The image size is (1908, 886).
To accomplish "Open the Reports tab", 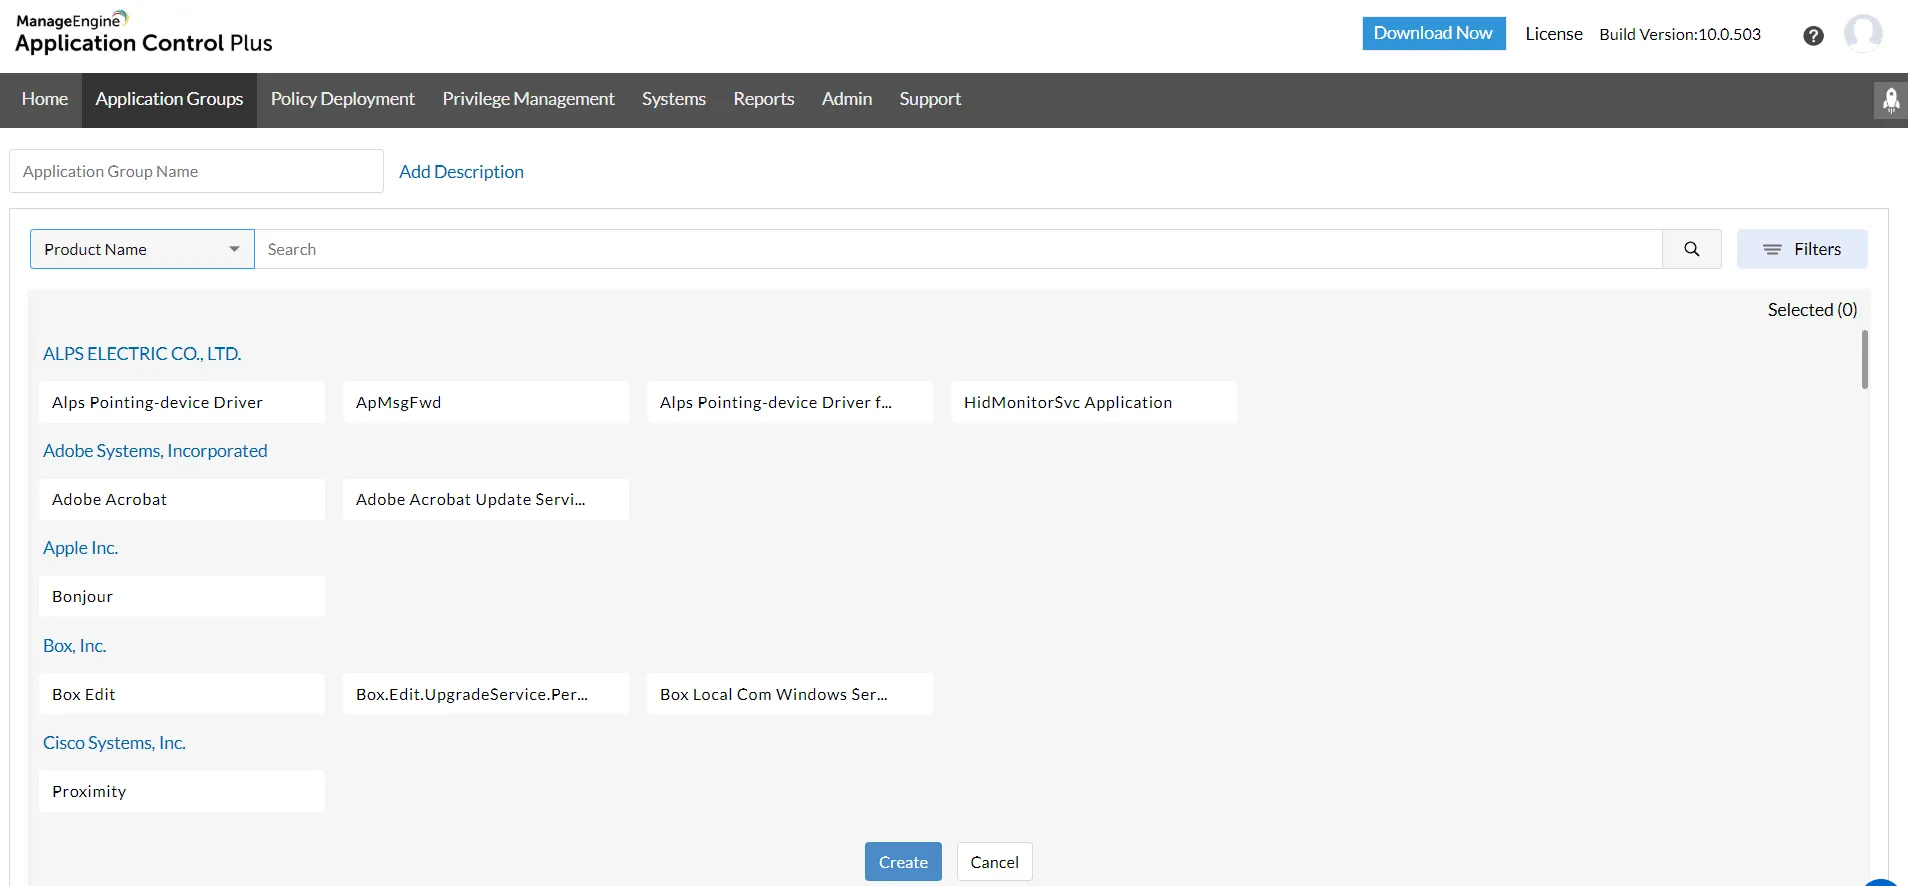I will point(763,99).
